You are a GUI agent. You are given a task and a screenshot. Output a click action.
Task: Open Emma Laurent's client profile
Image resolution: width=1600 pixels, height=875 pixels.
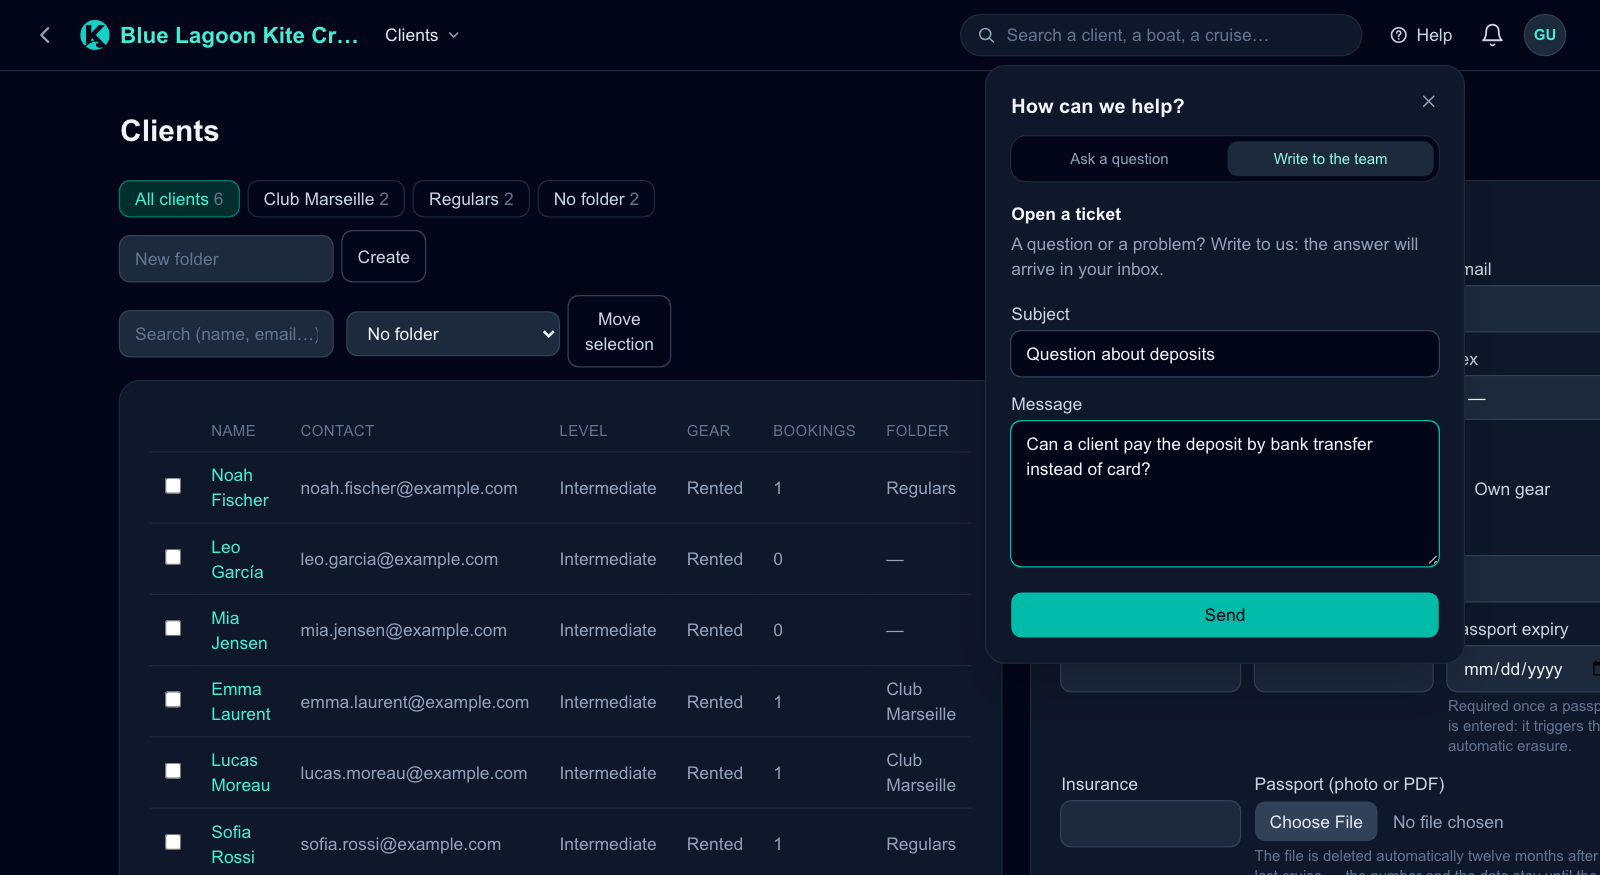tap(241, 701)
